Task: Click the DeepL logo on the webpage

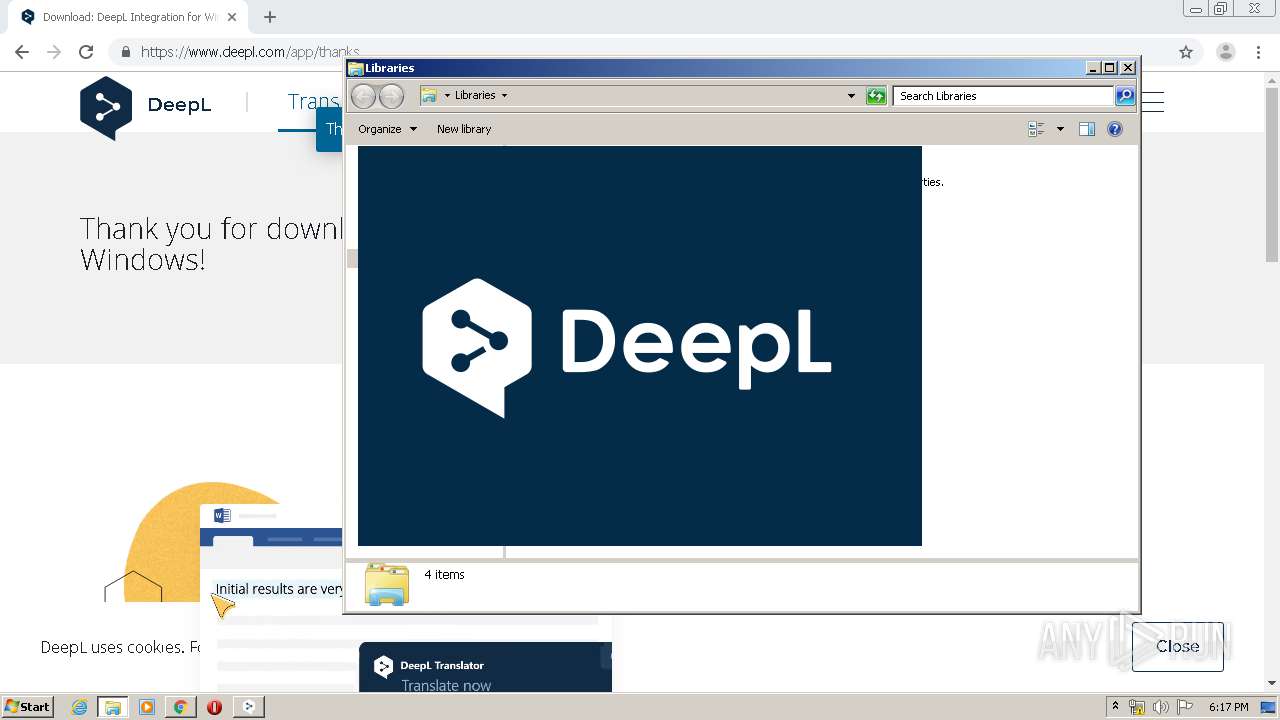Action: pyautogui.click(x=146, y=107)
